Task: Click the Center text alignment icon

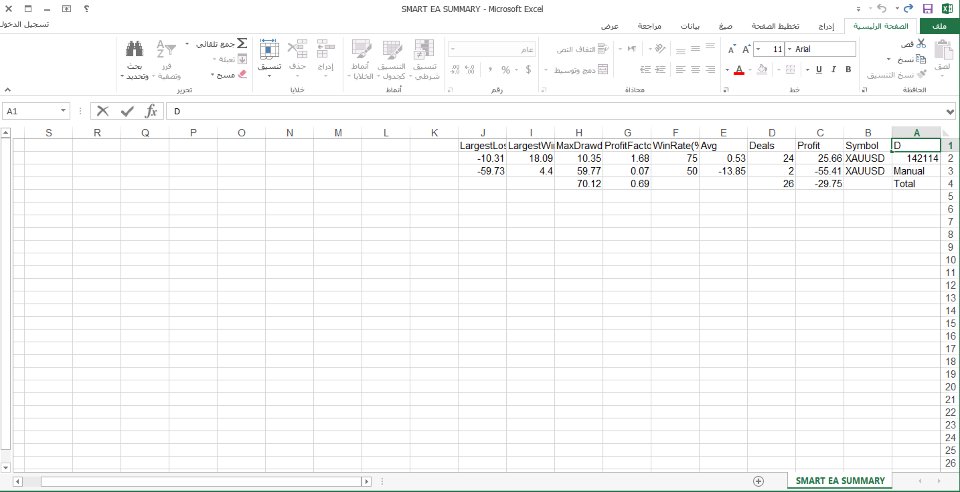Action: [x=696, y=69]
